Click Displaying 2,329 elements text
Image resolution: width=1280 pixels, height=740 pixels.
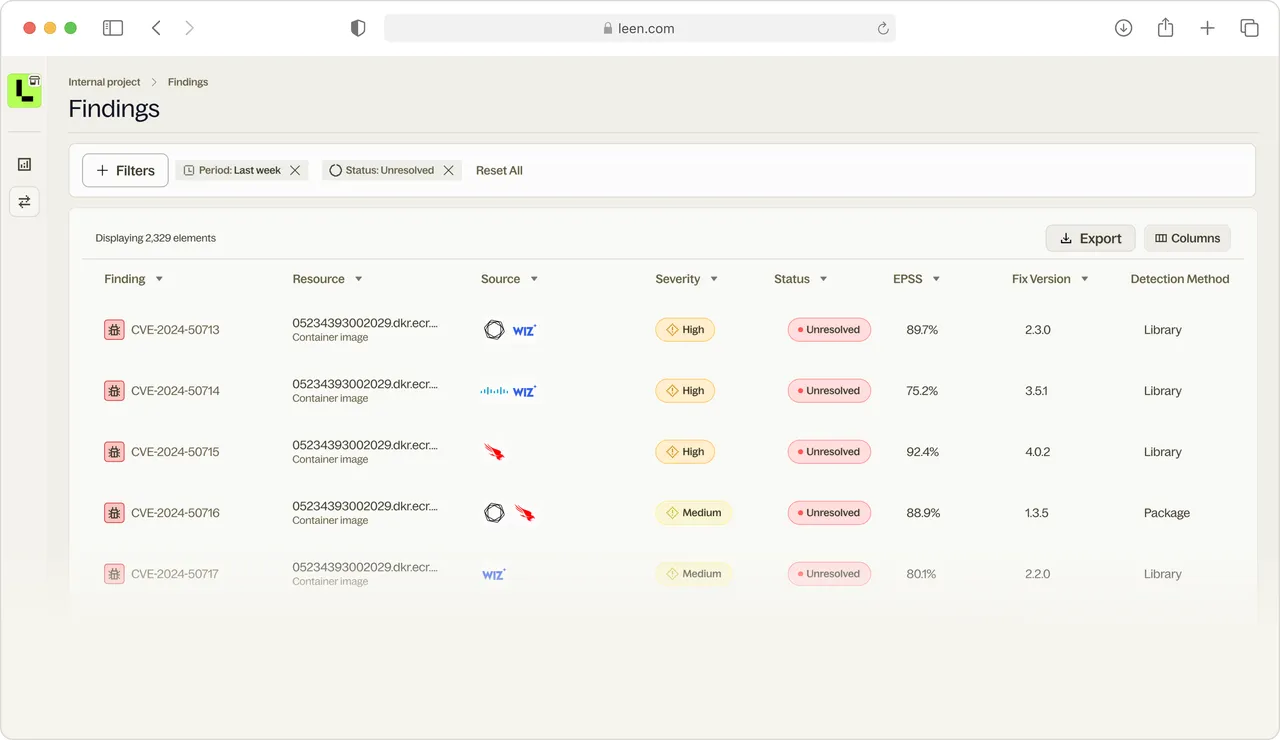156,238
